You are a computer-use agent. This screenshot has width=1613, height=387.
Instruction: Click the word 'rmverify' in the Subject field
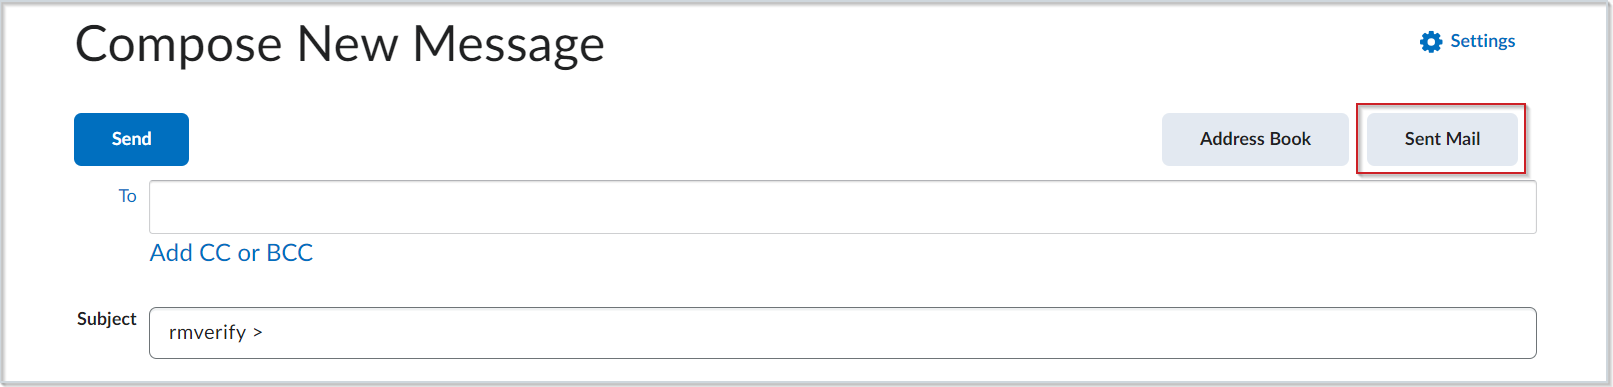(207, 333)
